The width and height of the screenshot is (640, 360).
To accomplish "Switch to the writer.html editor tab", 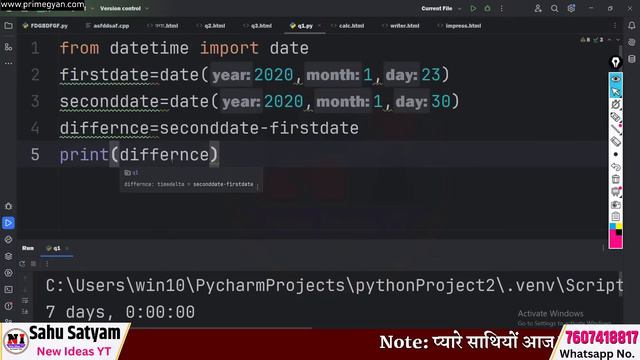I will [400, 26].
